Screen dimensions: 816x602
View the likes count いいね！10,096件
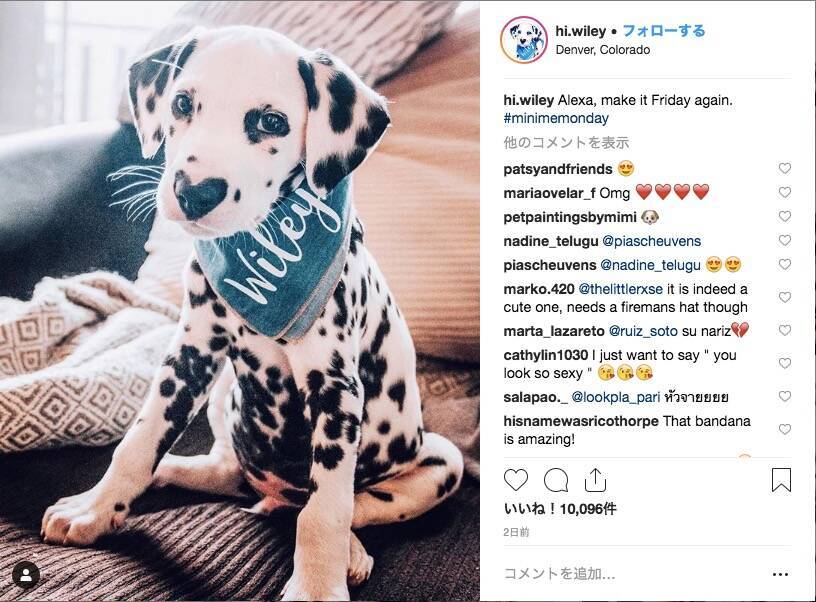tap(560, 509)
